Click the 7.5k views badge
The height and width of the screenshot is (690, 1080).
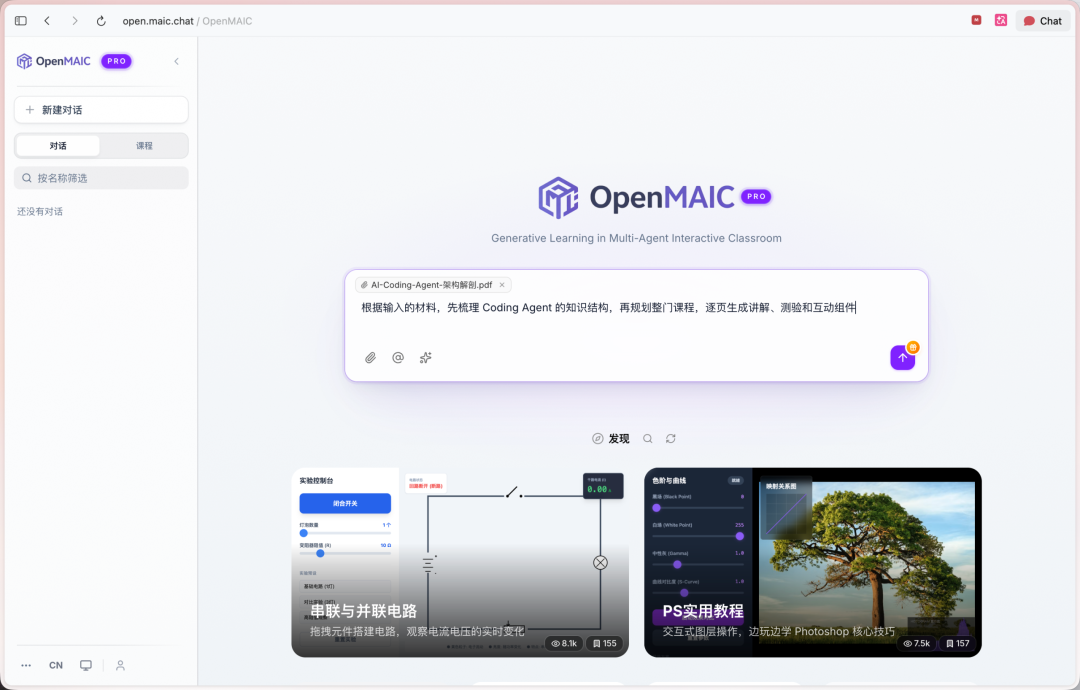[x=917, y=643]
